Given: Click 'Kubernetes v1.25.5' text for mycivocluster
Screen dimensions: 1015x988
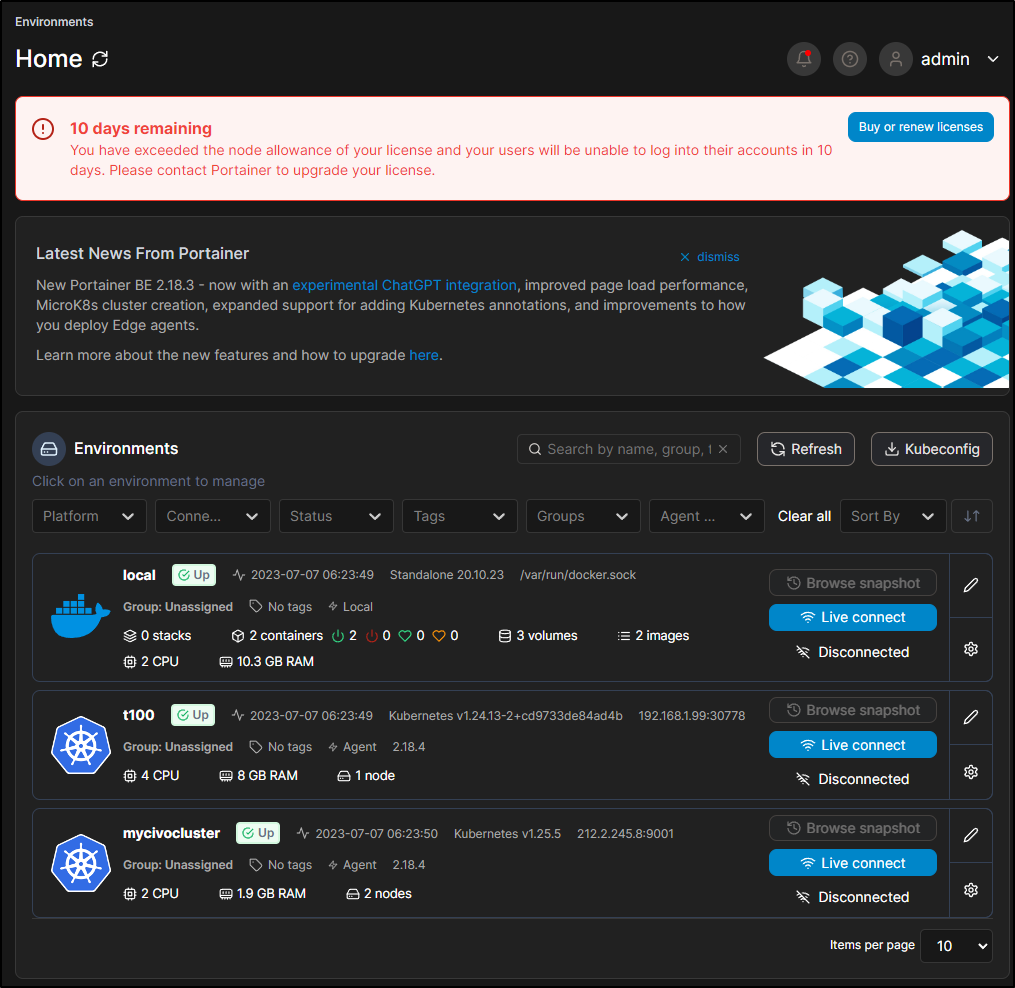Looking at the screenshot, I should click(x=508, y=833).
